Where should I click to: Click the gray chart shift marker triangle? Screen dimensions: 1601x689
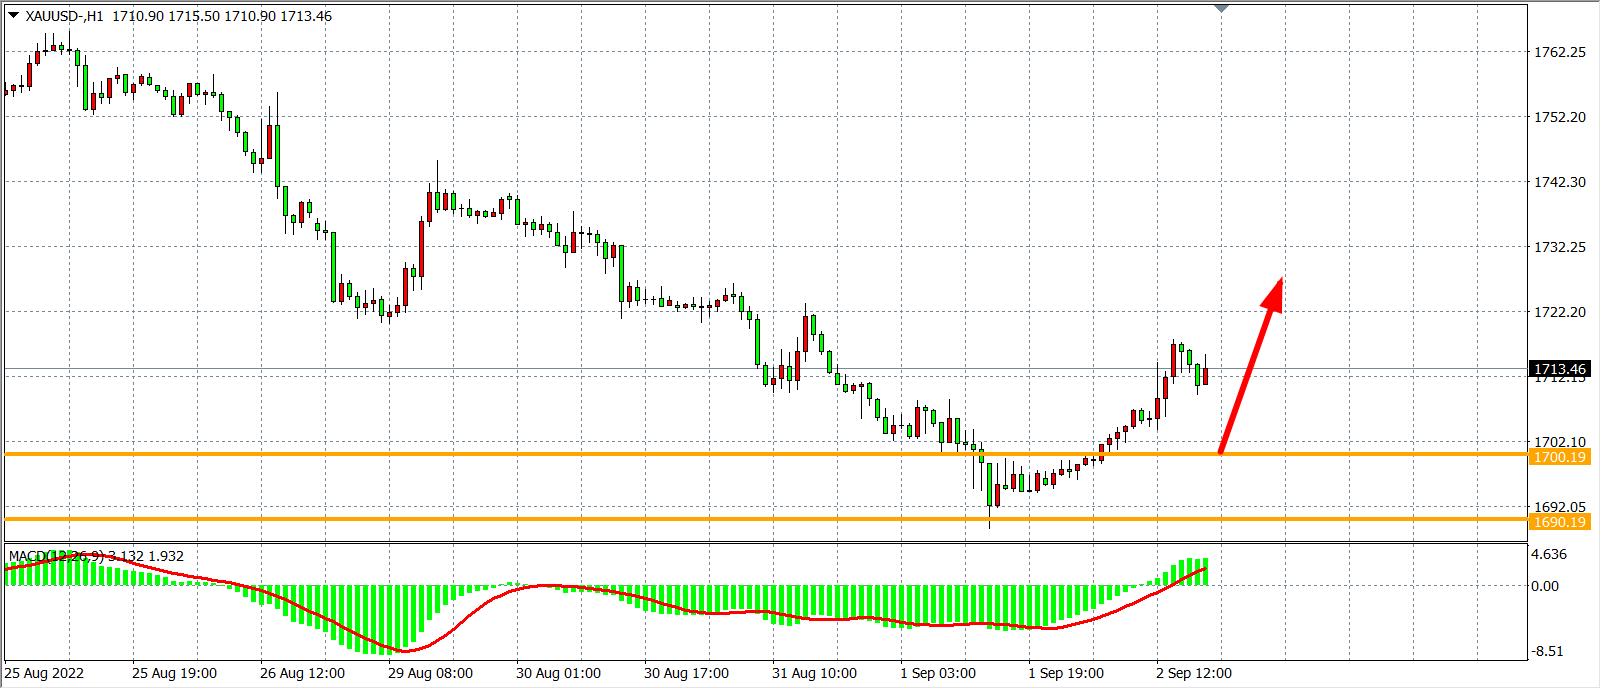1221,8
